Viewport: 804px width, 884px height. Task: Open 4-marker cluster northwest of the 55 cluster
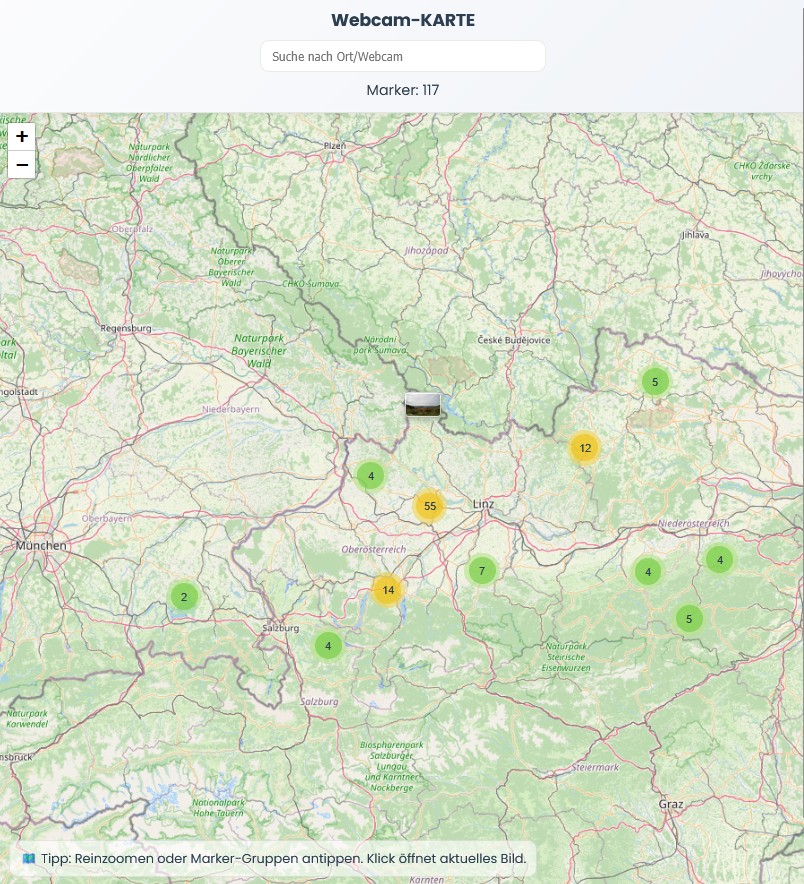(x=371, y=476)
